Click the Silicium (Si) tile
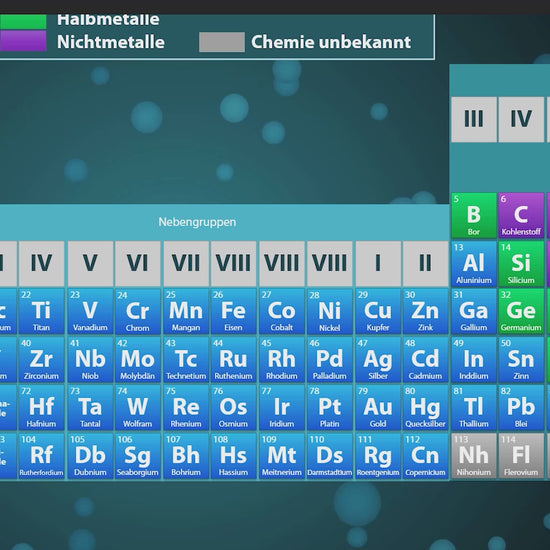Screen dimensions: 550x550 coord(521,264)
